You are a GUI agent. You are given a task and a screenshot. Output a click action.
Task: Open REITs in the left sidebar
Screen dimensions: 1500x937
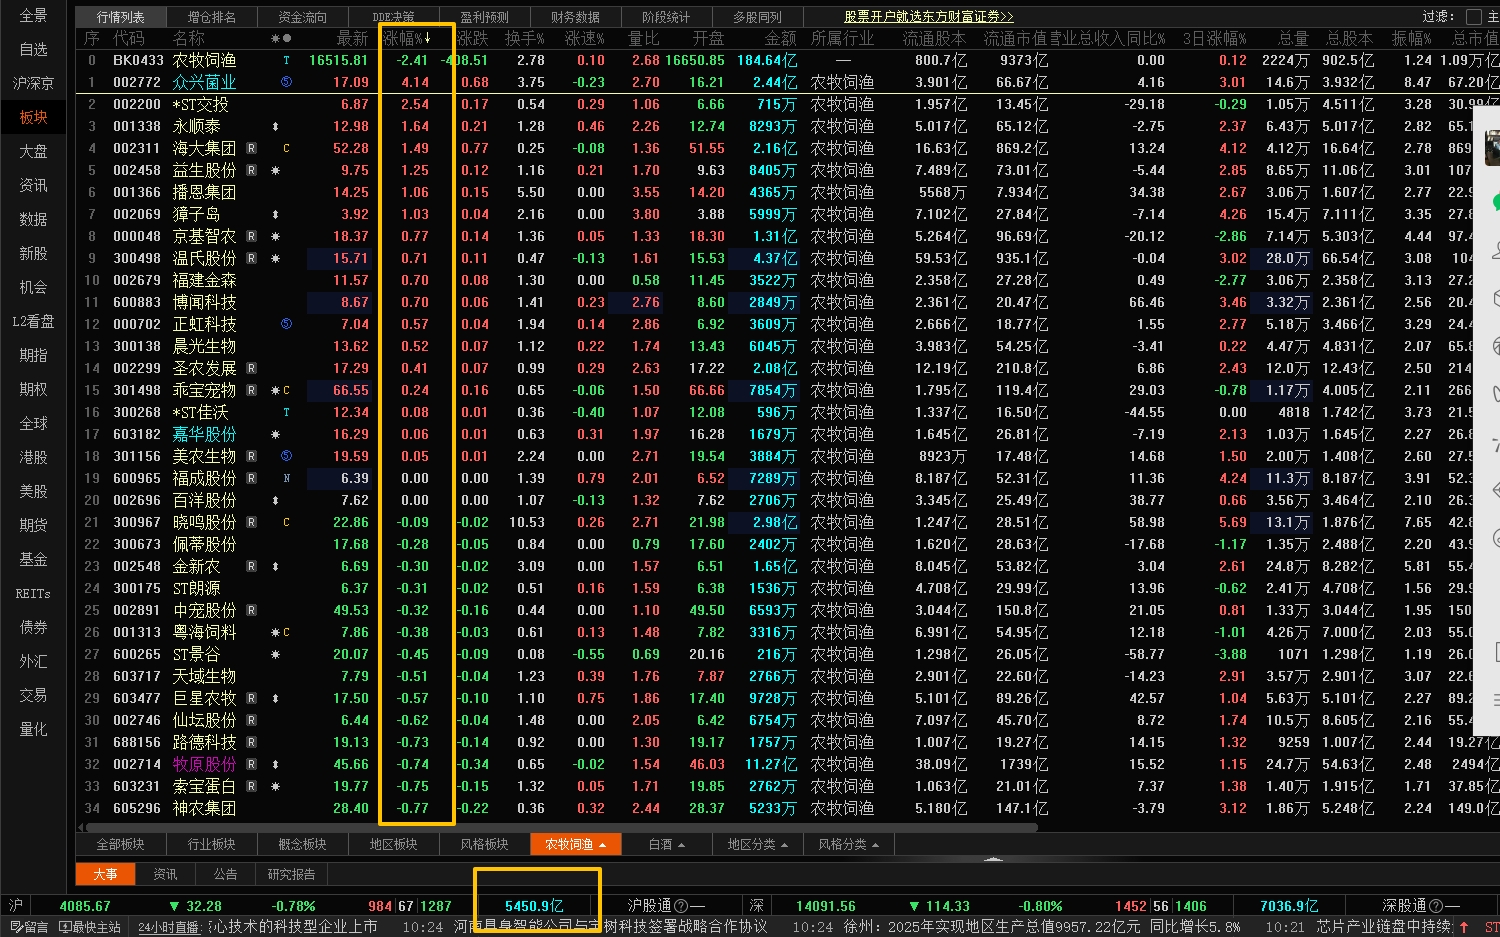pos(33,593)
